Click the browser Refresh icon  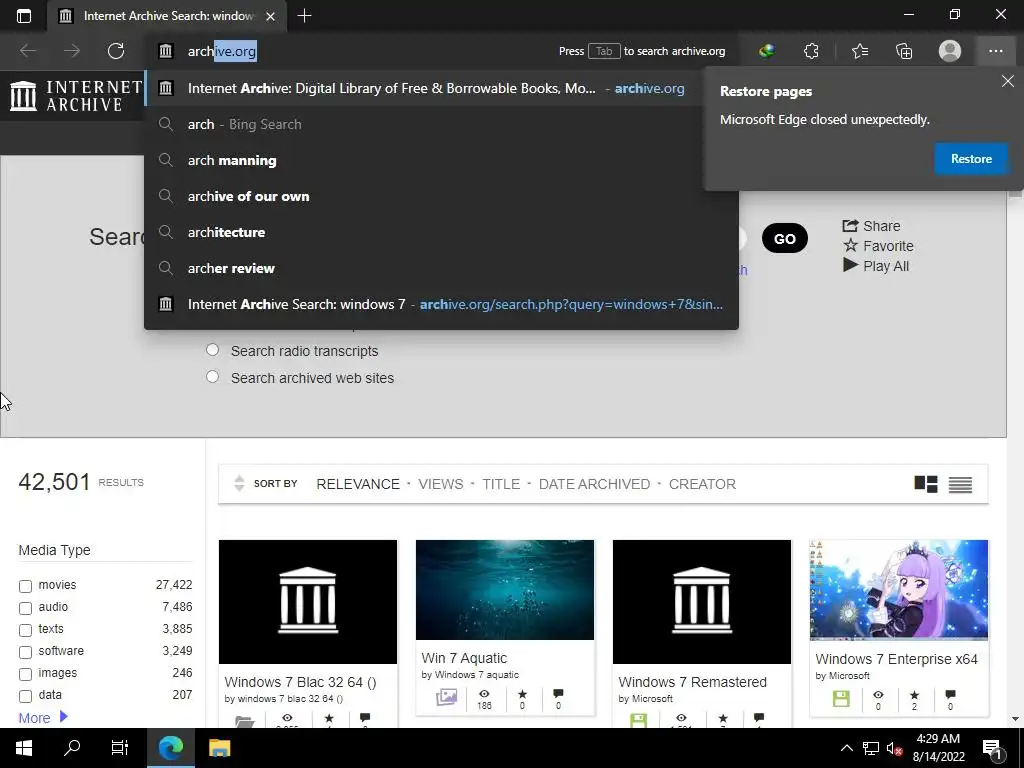[116, 51]
